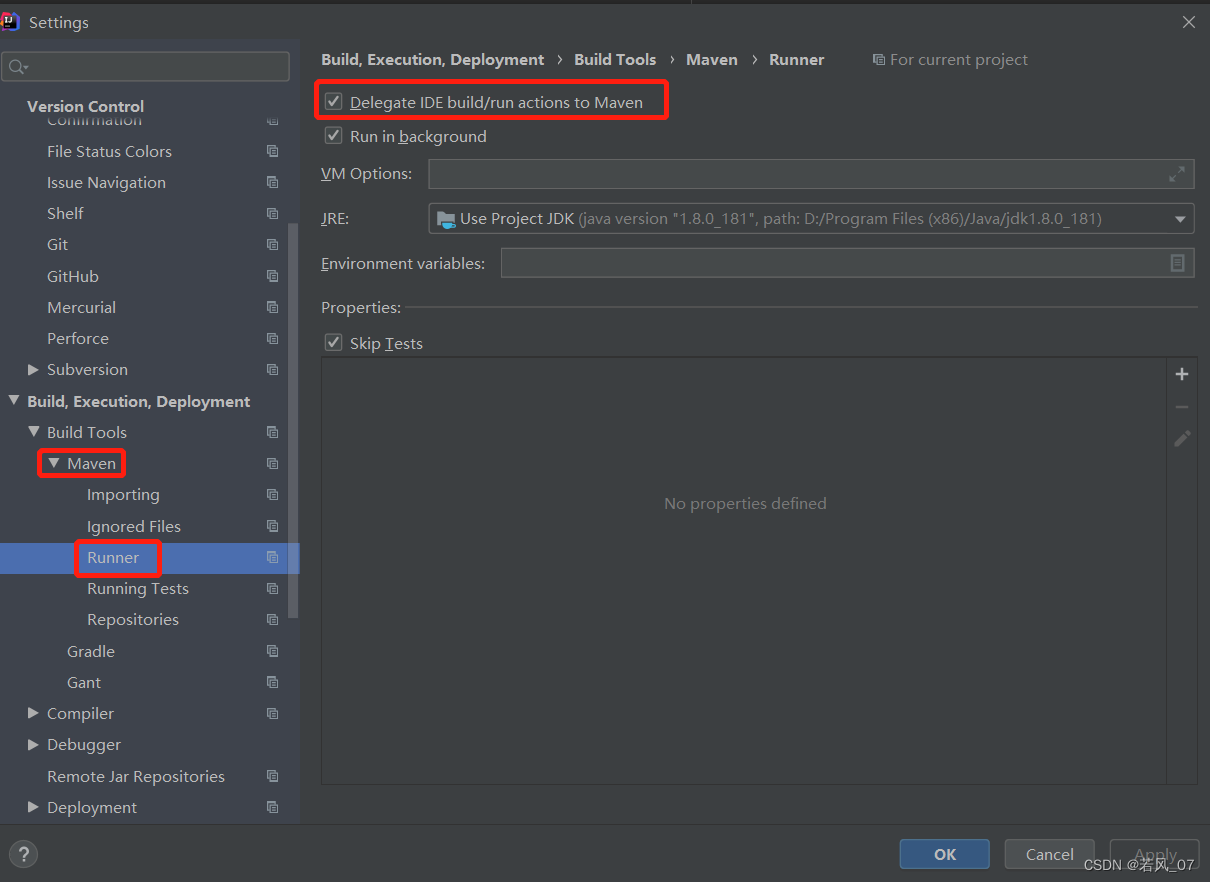Remove selected property with minus icon
Image resolution: width=1210 pixels, height=882 pixels.
1182,407
